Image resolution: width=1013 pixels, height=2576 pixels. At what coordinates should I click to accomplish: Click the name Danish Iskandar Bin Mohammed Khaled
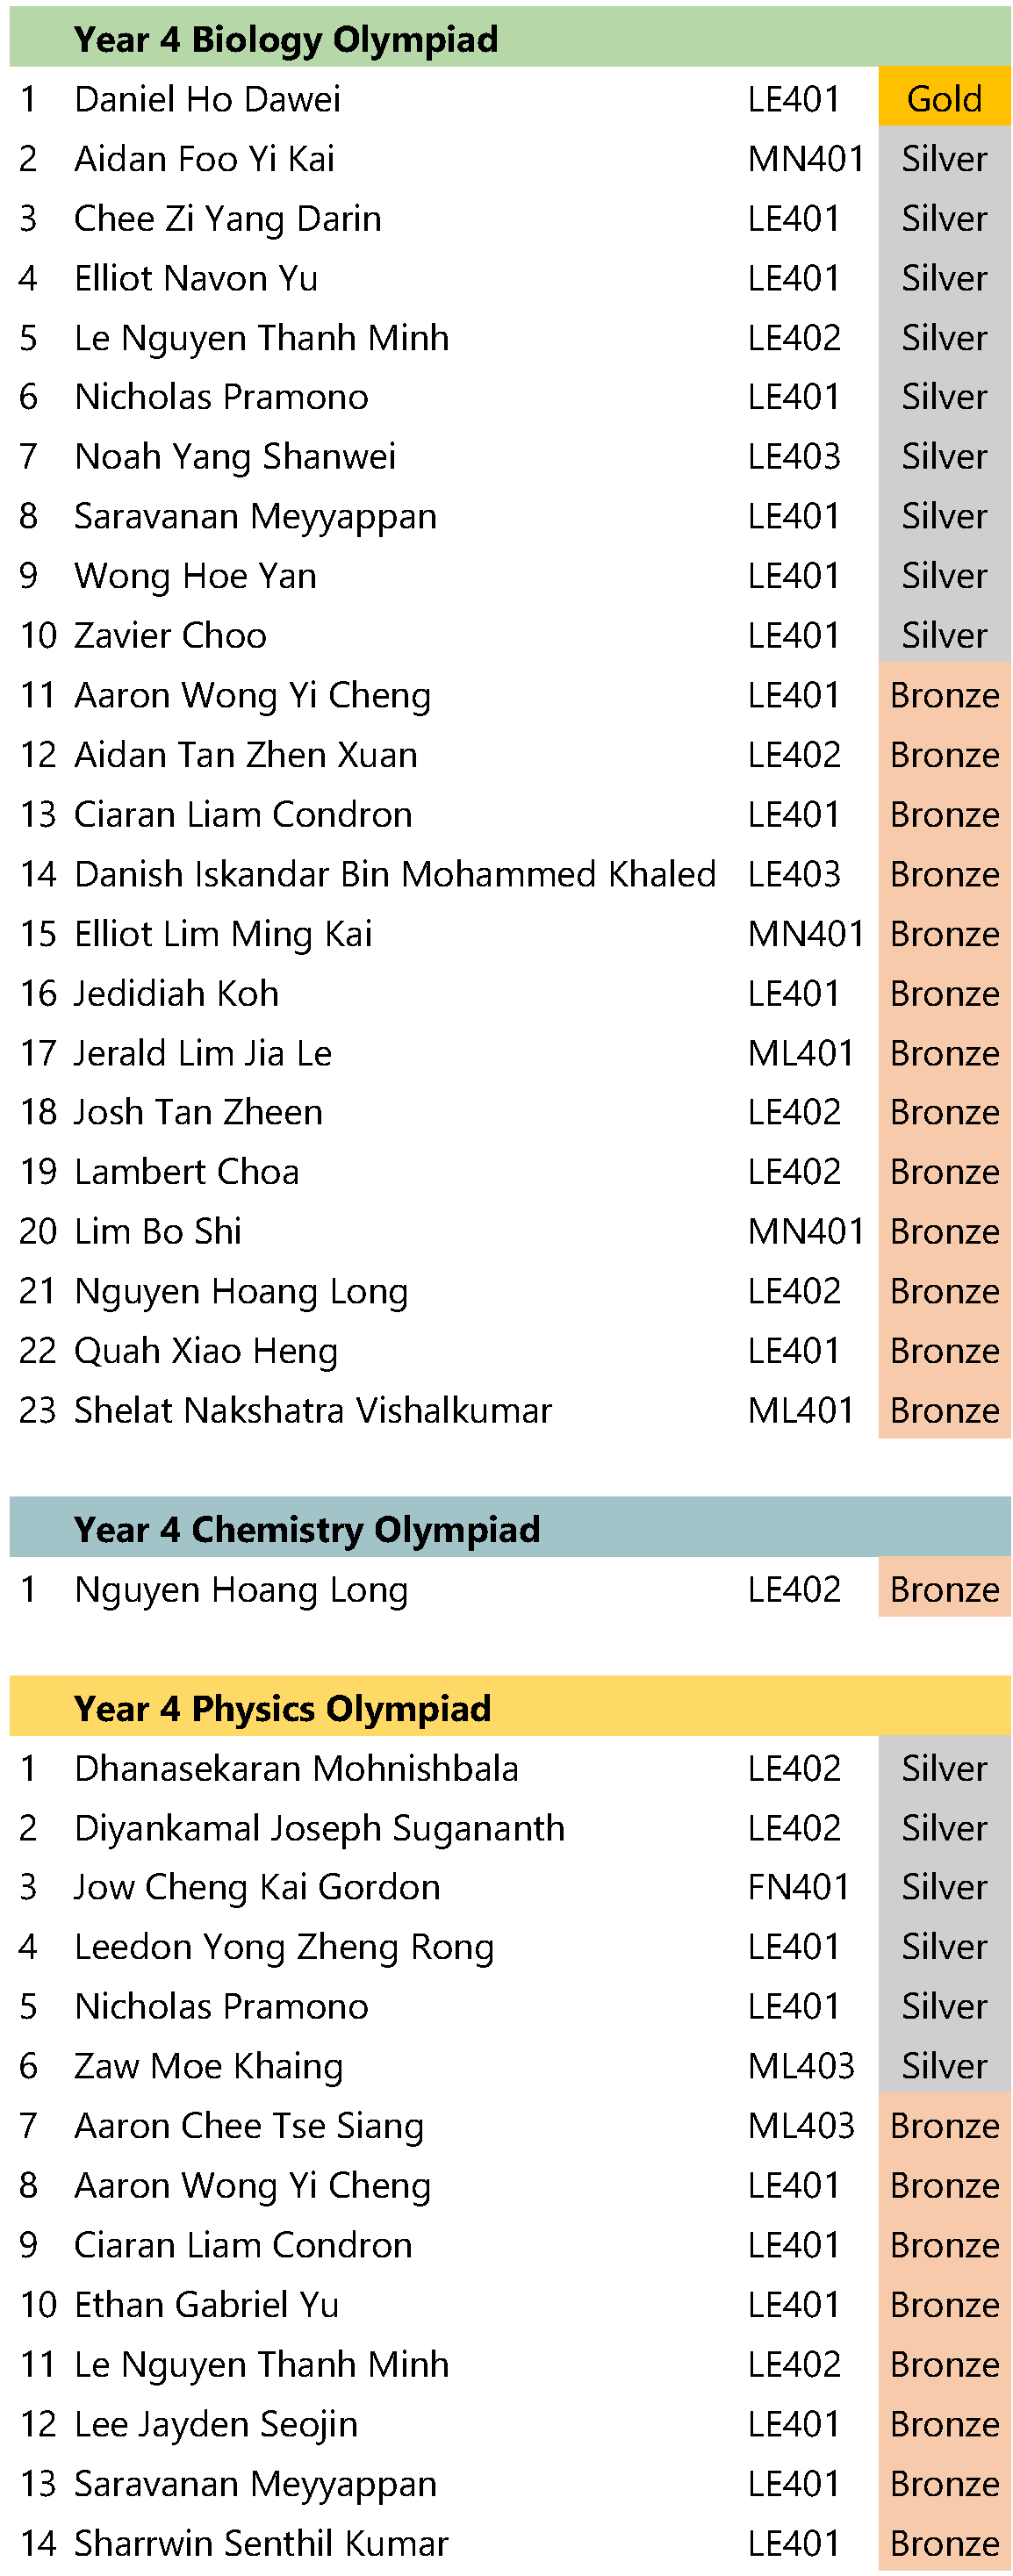pos(394,873)
